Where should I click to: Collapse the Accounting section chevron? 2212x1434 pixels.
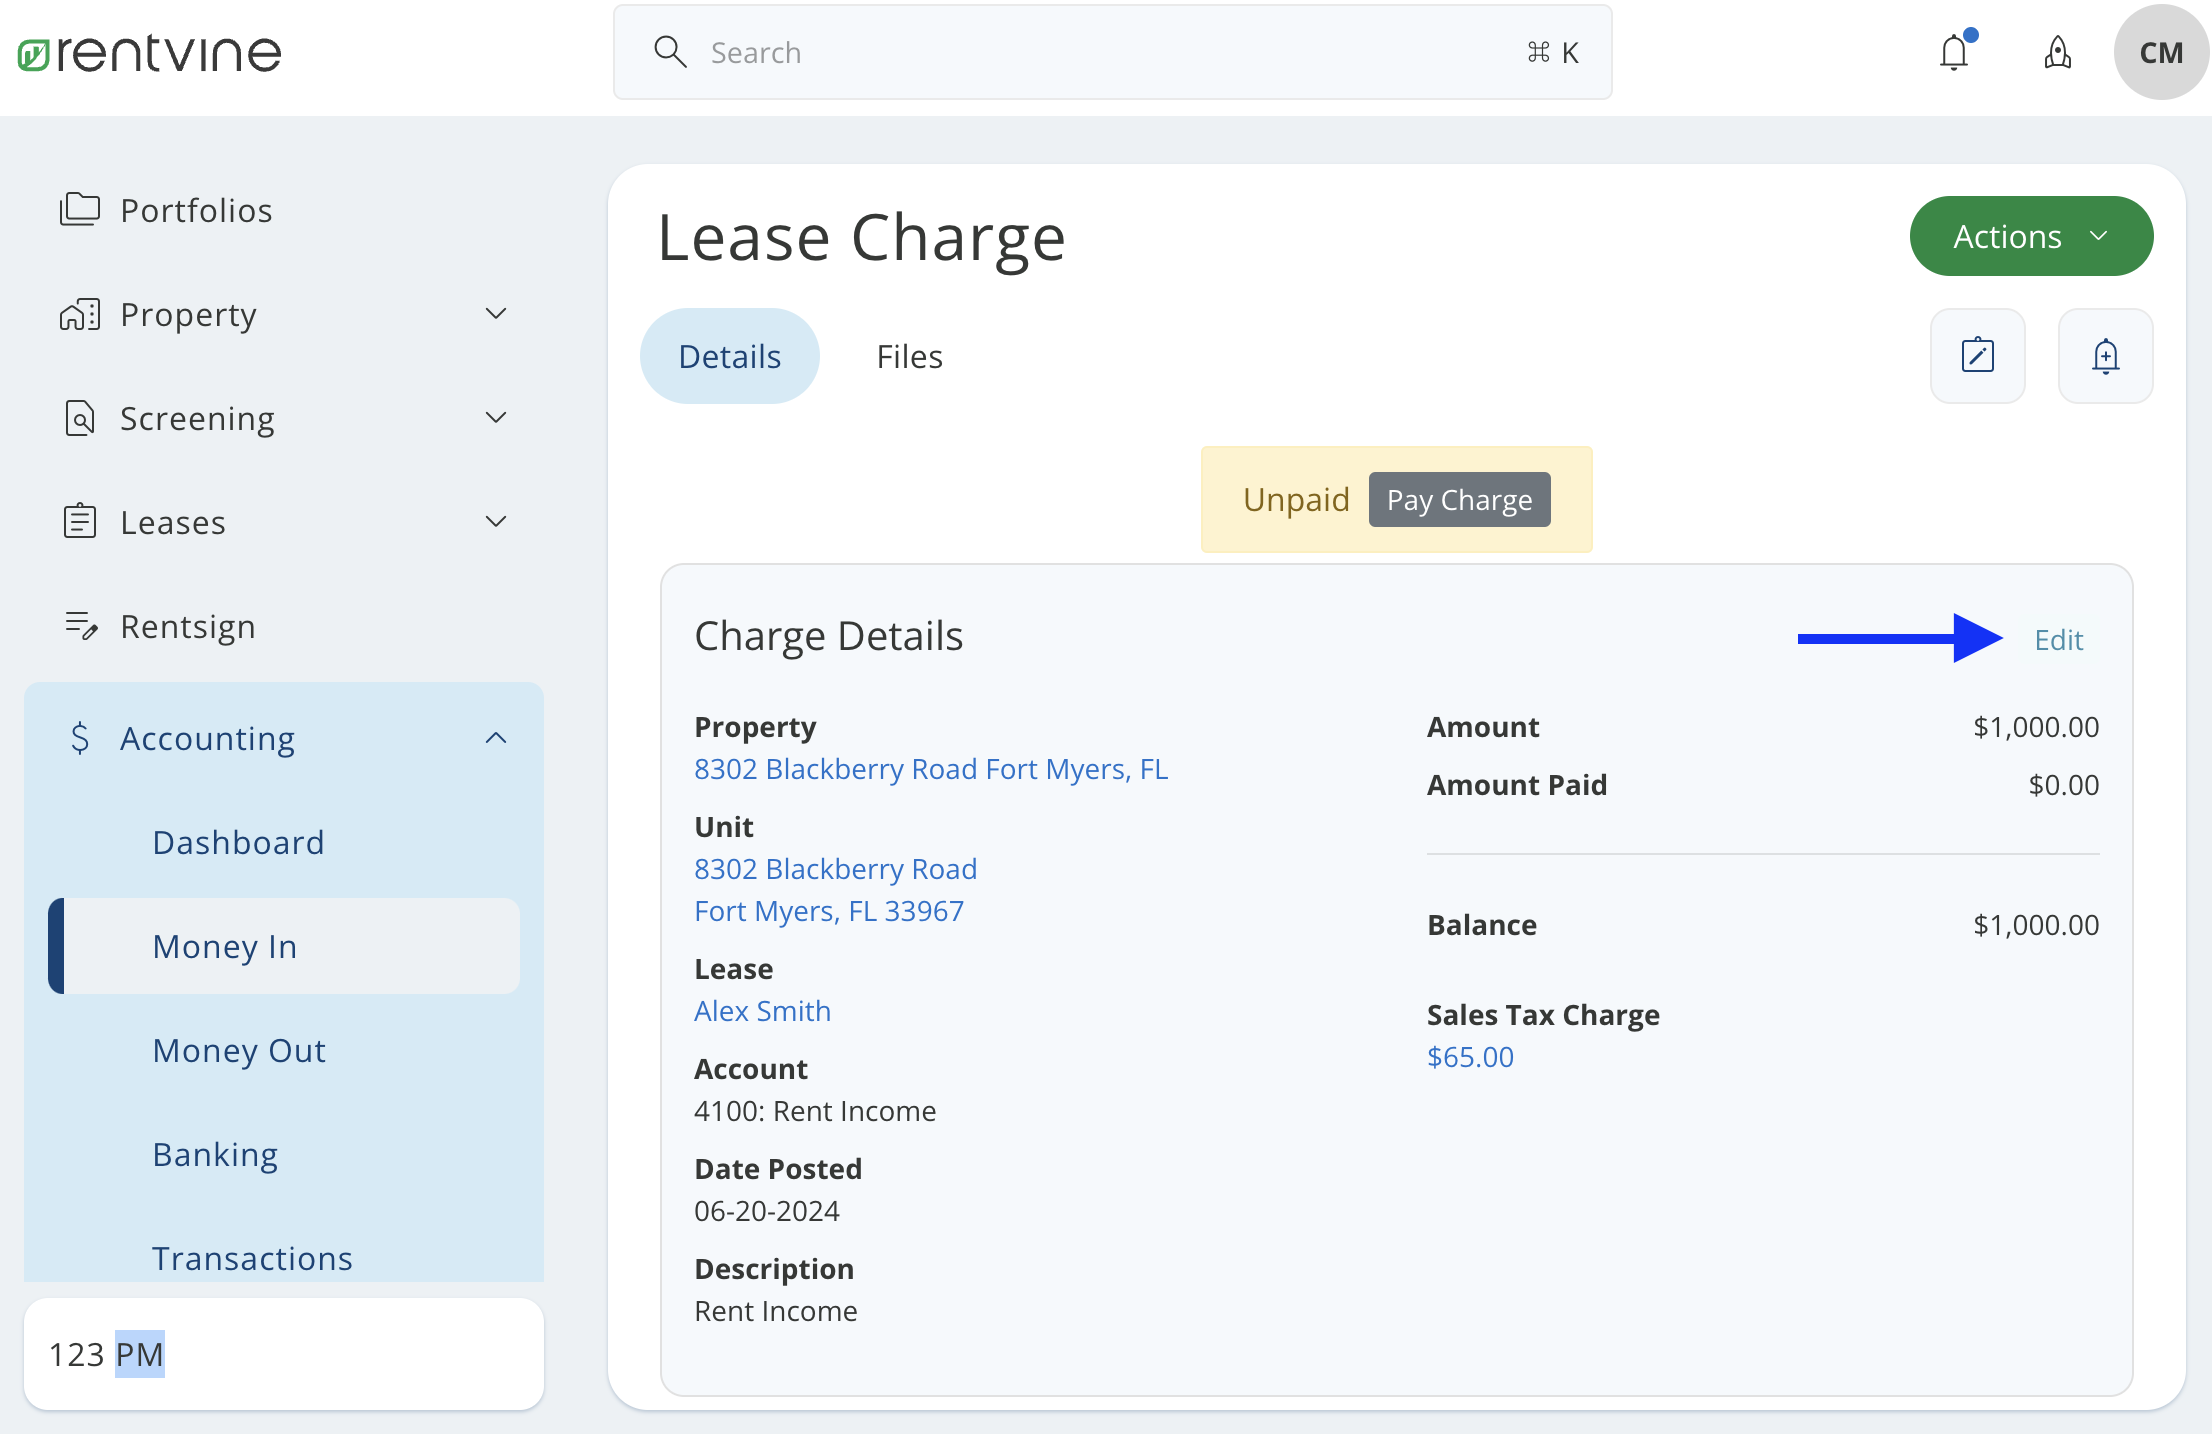pos(496,737)
